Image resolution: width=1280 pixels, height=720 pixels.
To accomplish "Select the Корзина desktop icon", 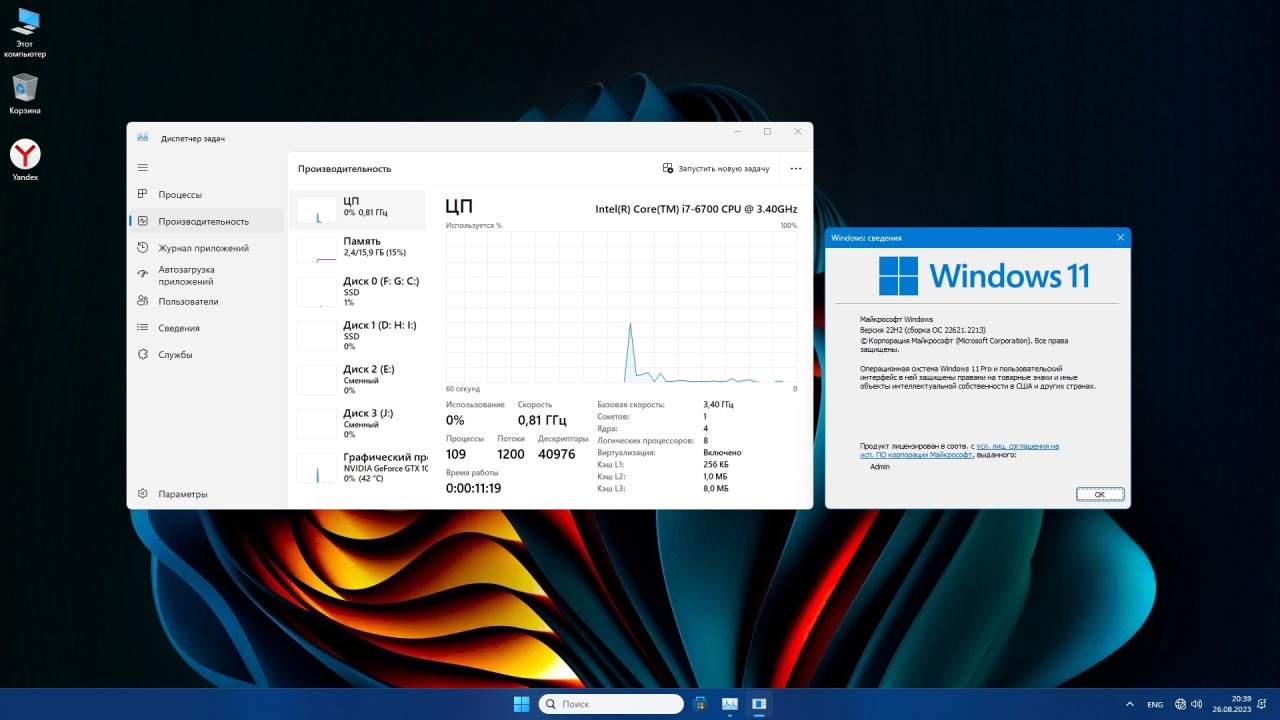I will pyautogui.click(x=25, y=94).
